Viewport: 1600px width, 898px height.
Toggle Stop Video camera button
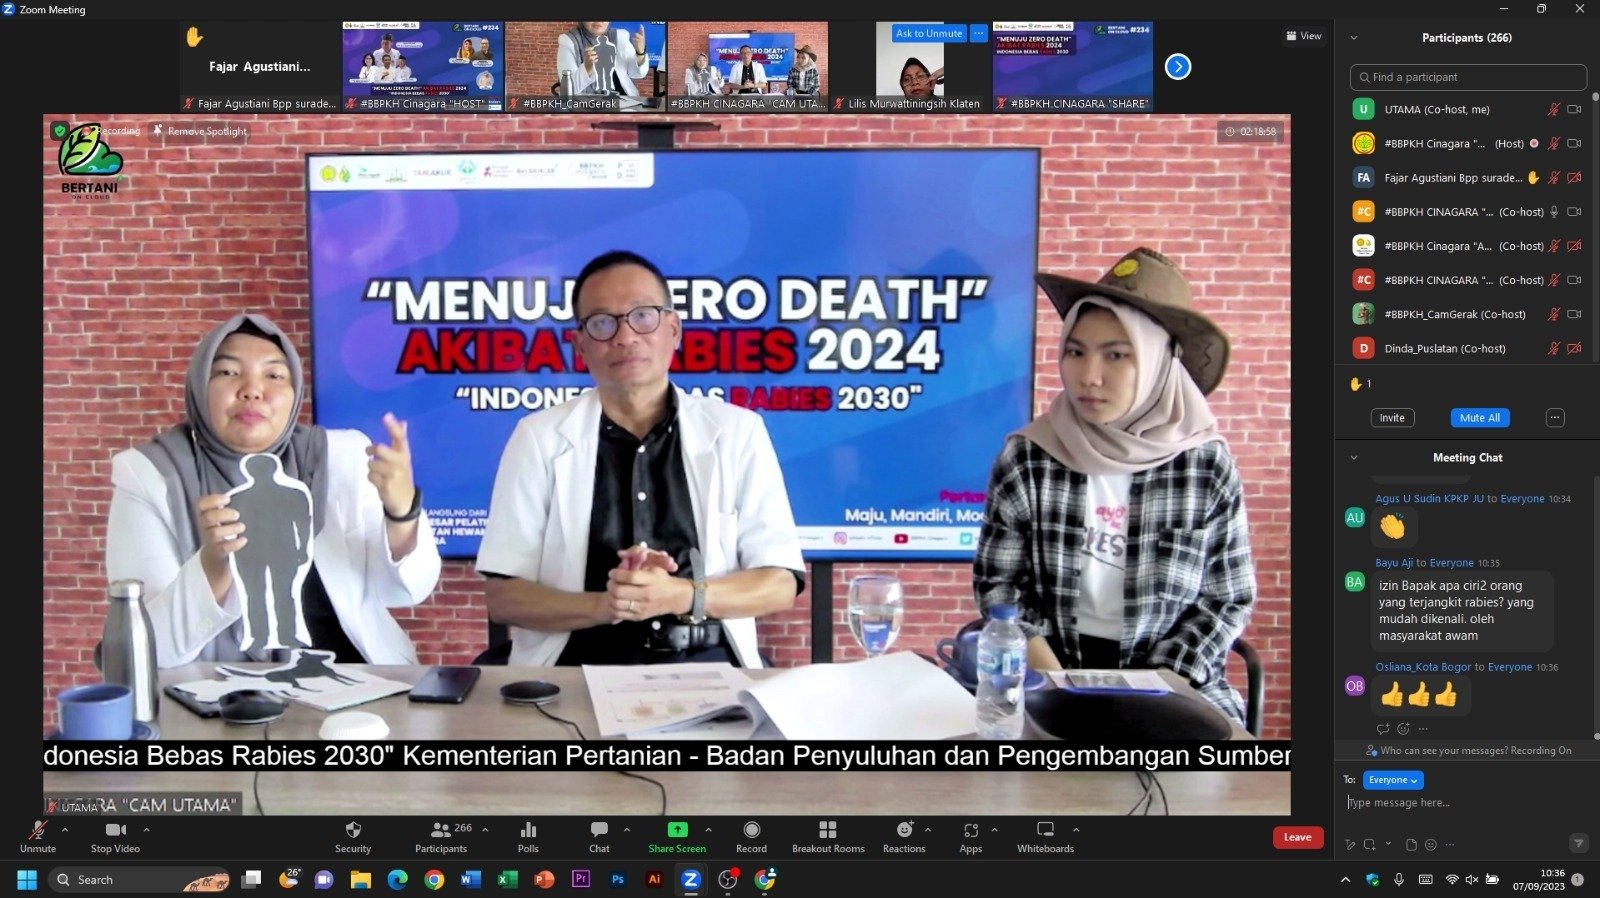point(115,831)
